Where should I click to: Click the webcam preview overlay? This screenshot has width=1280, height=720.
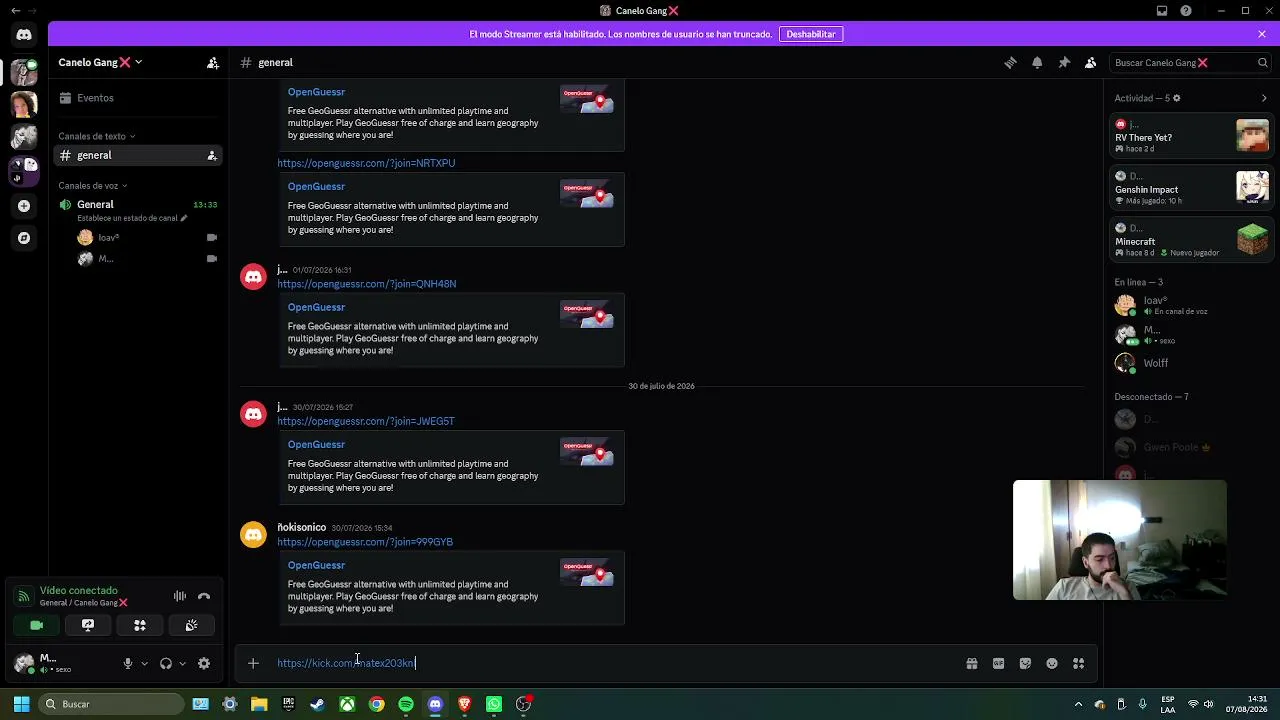coord(1120,540)
